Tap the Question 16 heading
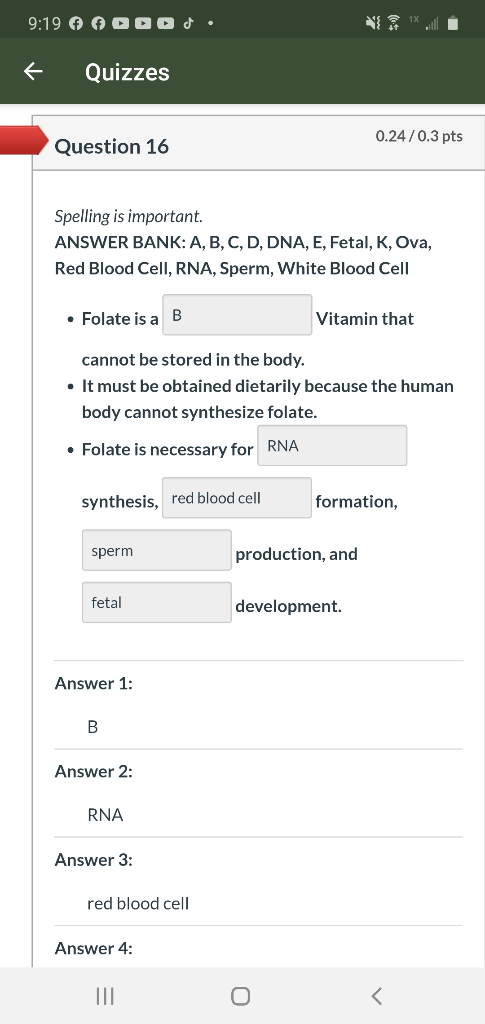Viewport: 485px width, 1024px height. tap(112, 146)
